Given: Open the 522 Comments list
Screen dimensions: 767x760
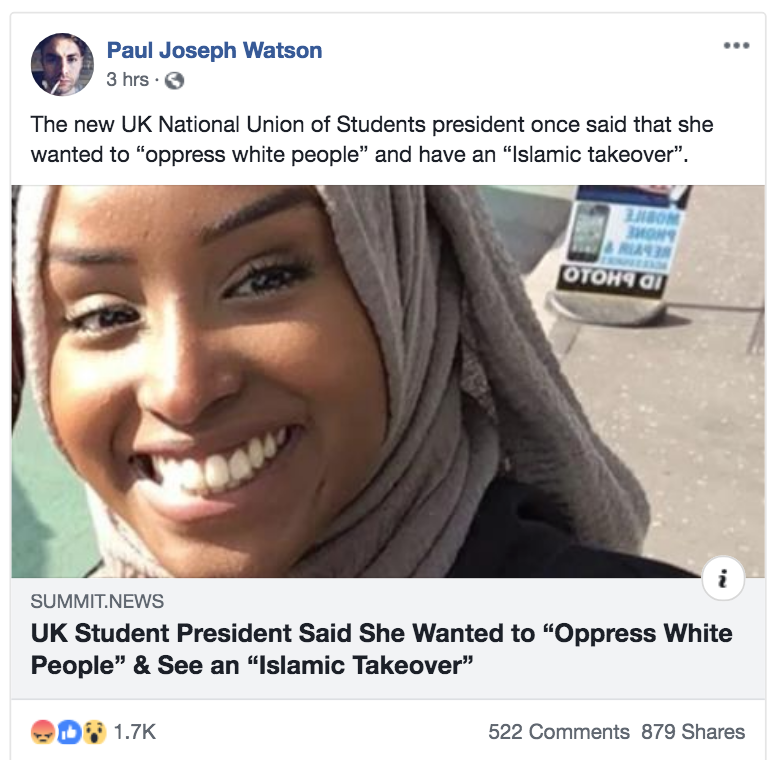Looking at the screenshot, I should click(559, 732).
